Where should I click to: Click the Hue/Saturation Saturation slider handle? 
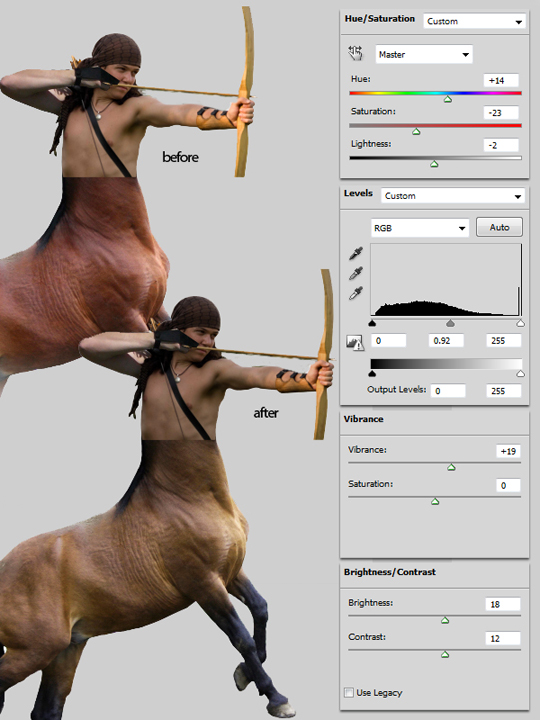click(x=416, y=132)
